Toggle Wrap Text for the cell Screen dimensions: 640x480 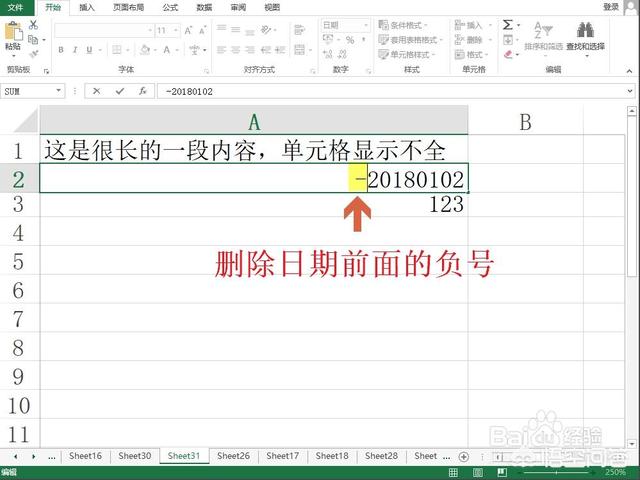pyautogui.click(x=299, y=29)
